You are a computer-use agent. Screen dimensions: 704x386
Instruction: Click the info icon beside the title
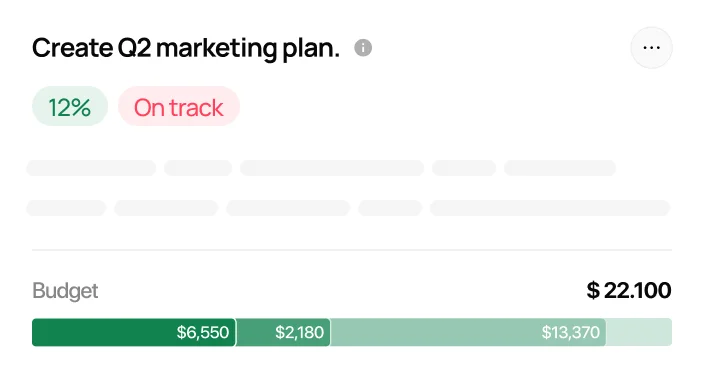click(363, 48)
